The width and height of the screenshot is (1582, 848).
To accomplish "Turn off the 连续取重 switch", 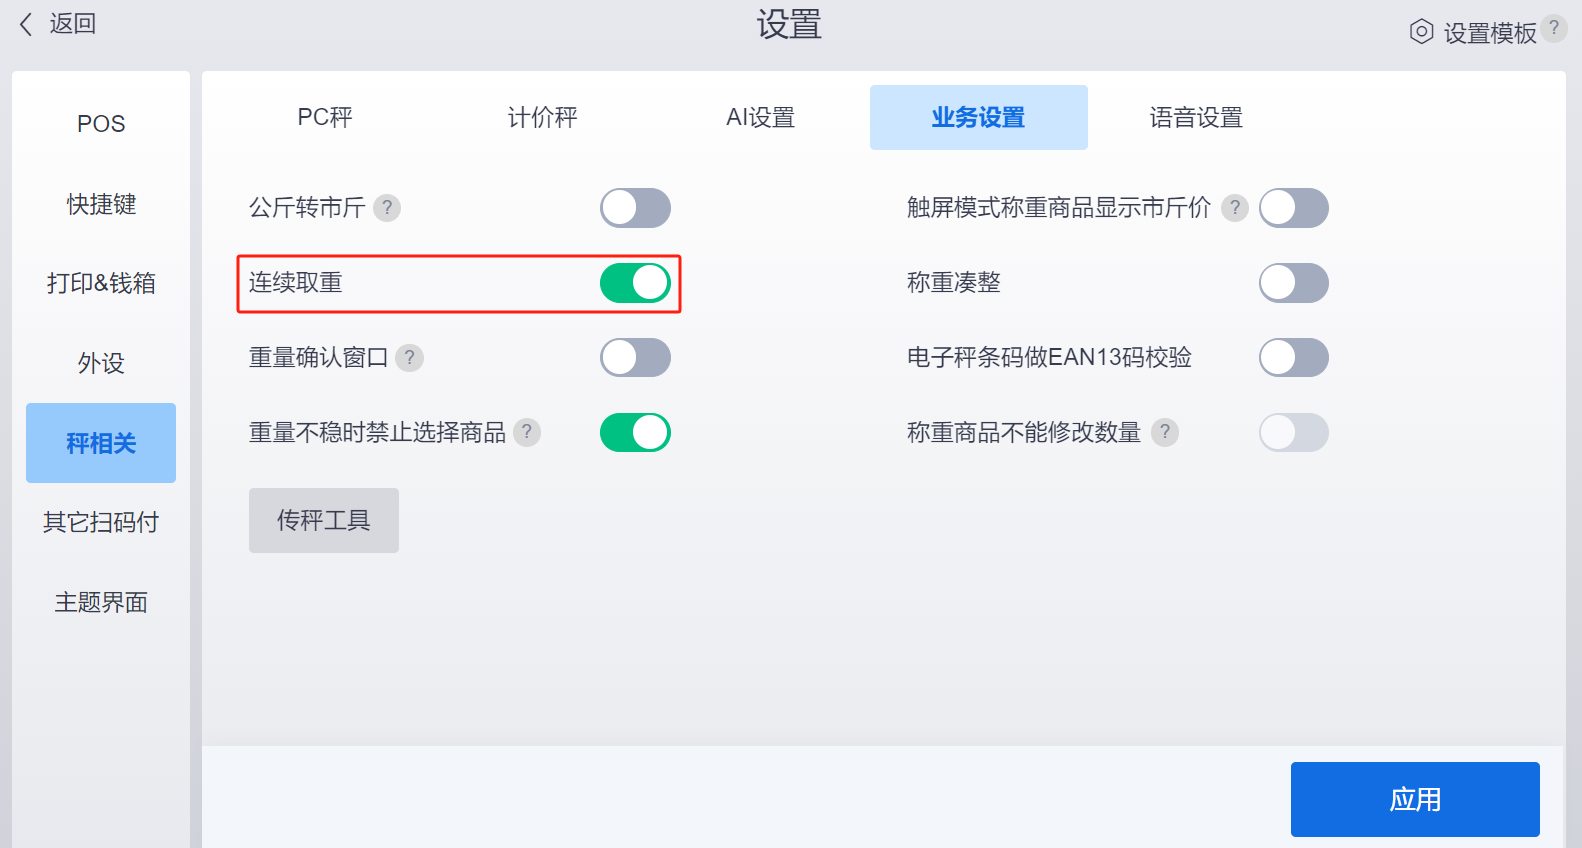I will tap(635, 283).
